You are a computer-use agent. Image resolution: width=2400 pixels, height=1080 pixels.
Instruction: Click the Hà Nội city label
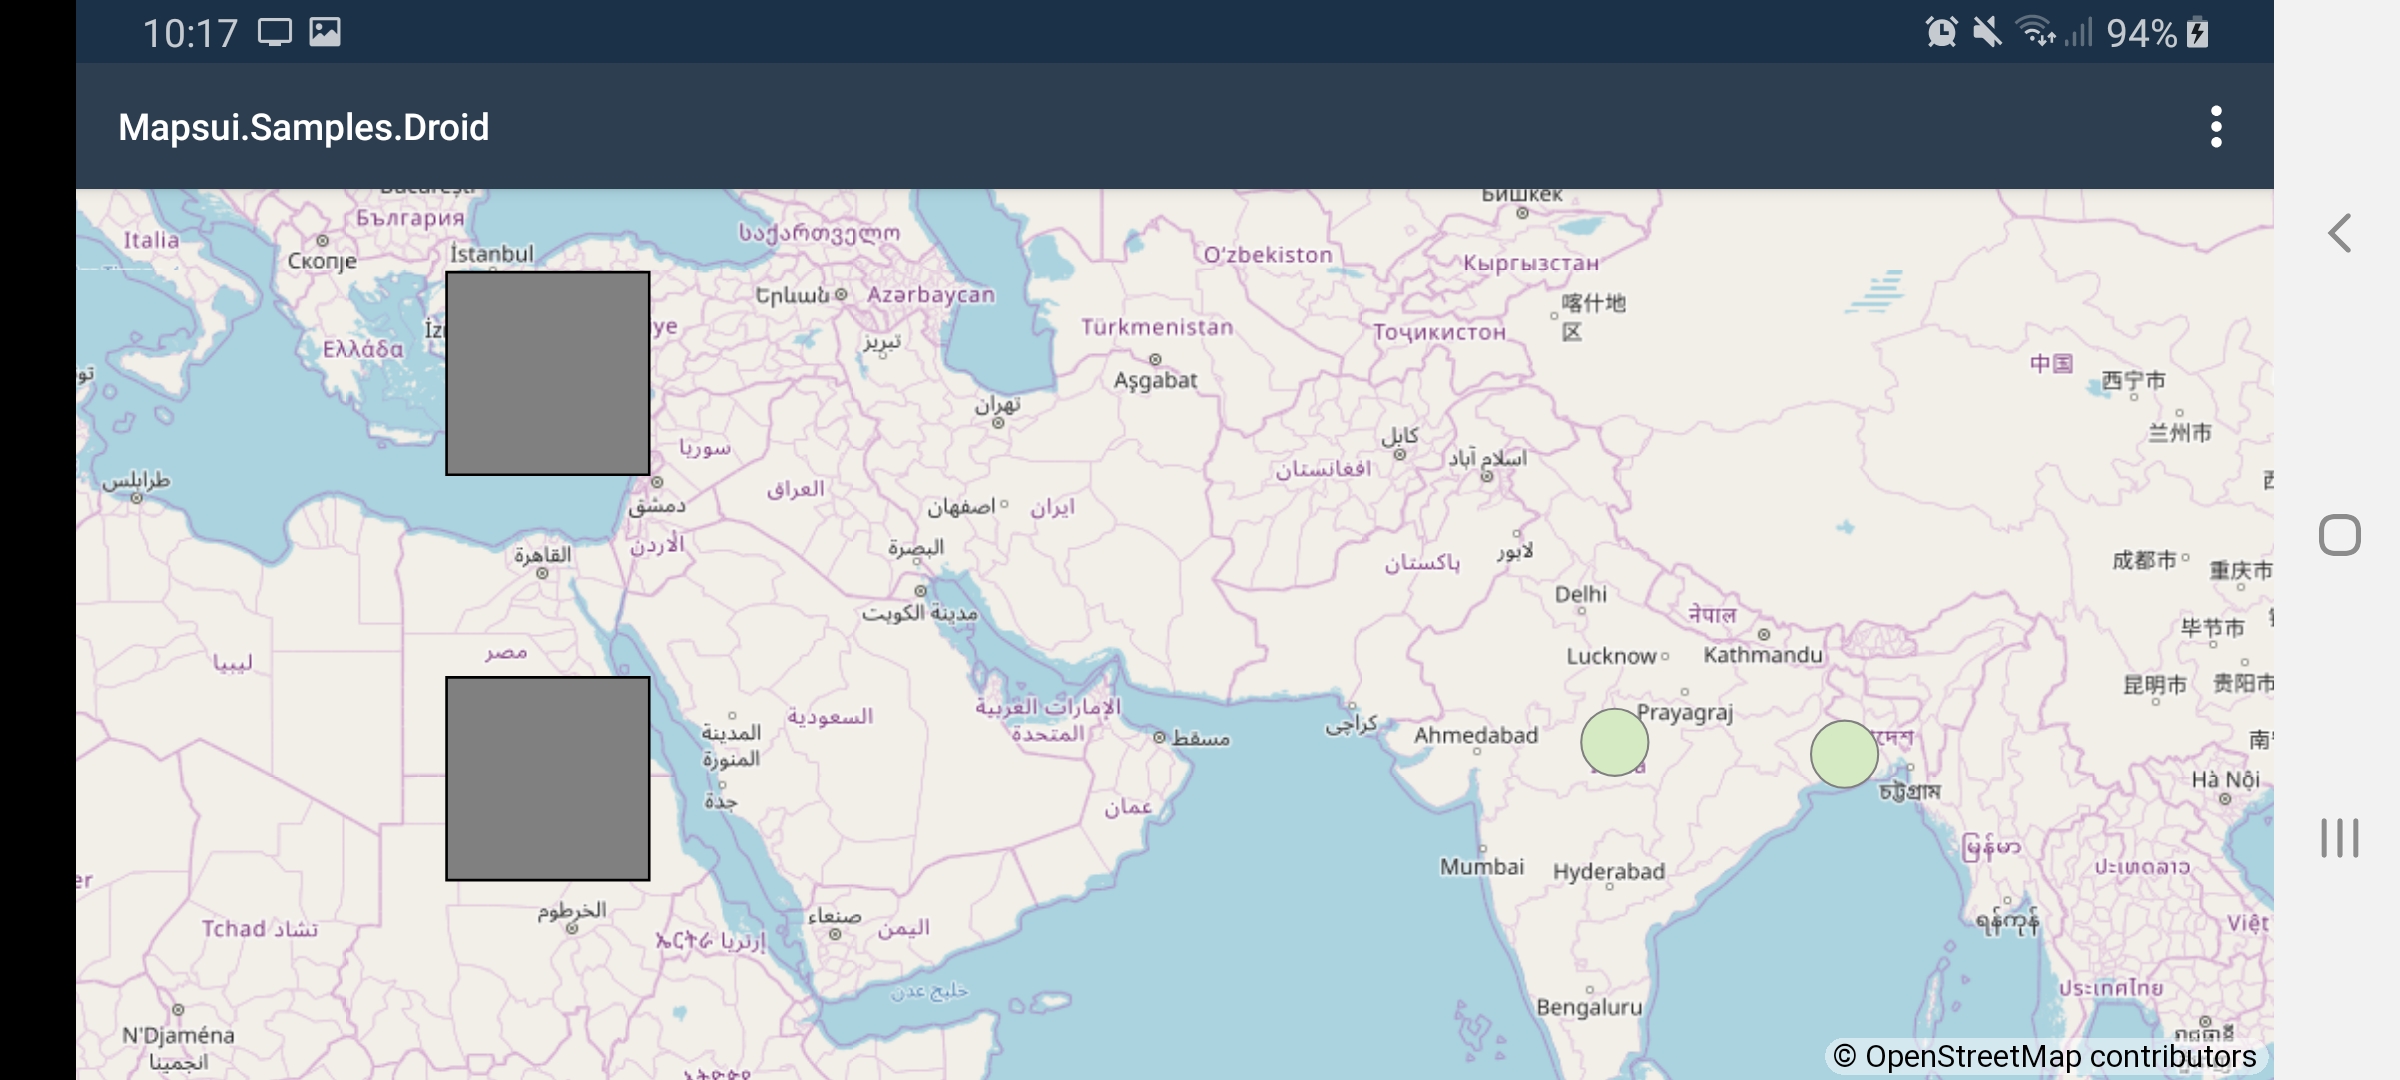pos(2226,779)
